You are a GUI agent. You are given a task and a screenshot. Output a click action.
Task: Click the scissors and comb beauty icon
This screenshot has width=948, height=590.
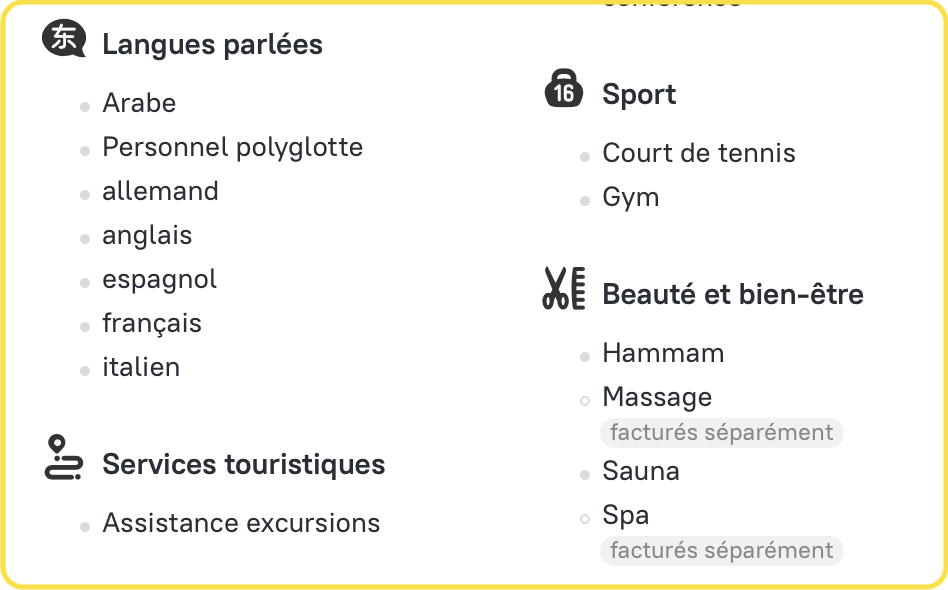point(564,289)
